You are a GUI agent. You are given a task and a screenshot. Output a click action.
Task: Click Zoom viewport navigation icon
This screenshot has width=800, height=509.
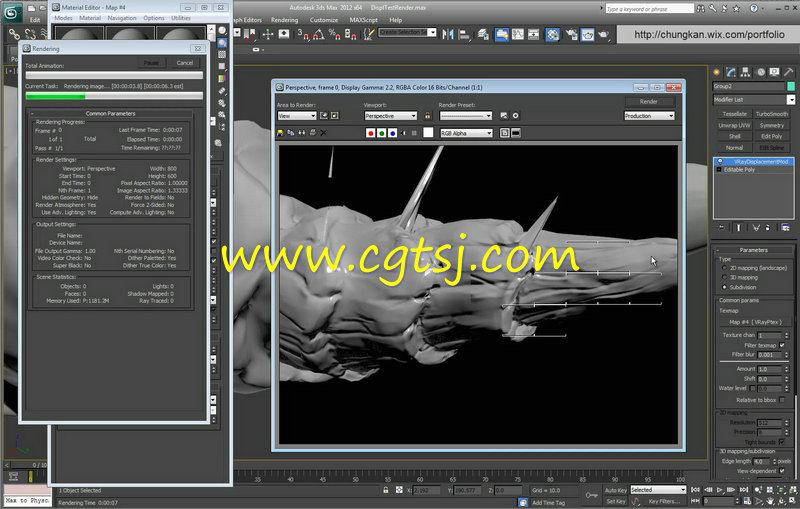[x=758, y=490]
